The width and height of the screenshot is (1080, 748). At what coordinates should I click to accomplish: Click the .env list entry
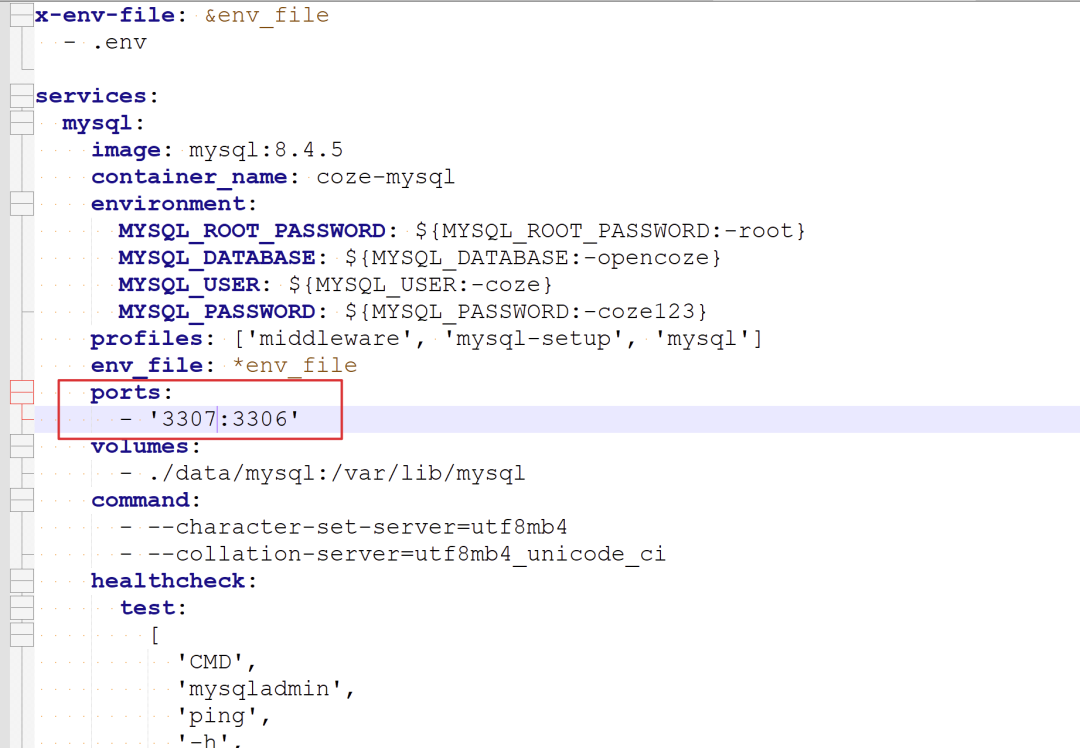[x=119, y=43]
